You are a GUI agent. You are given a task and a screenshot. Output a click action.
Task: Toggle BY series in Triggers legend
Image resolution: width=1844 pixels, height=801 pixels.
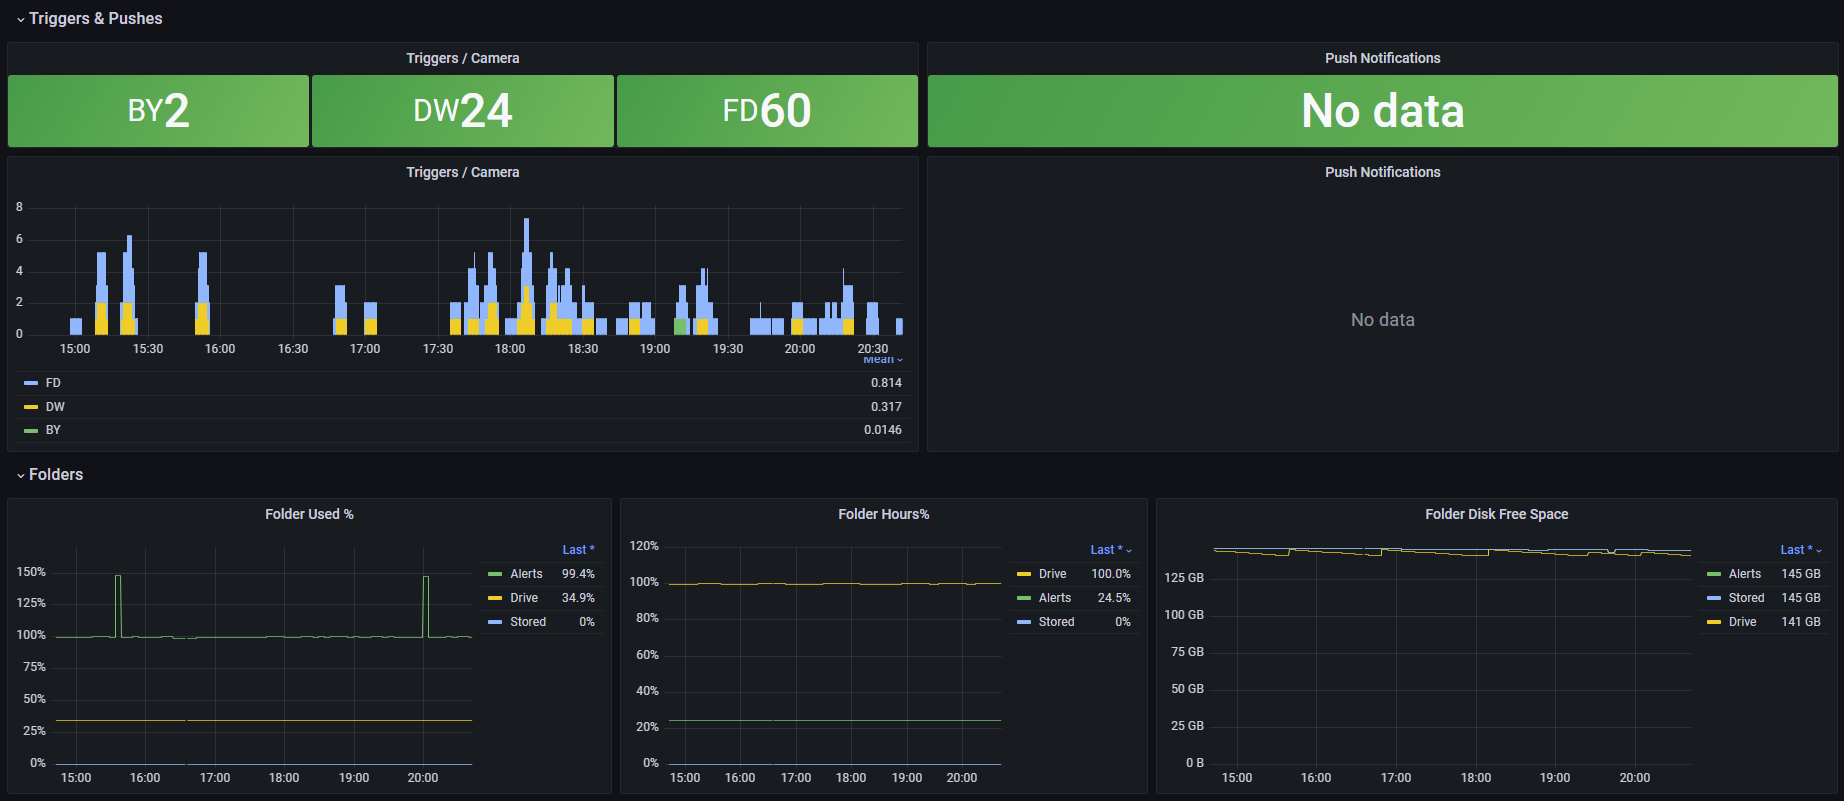(x=53, y=430)
